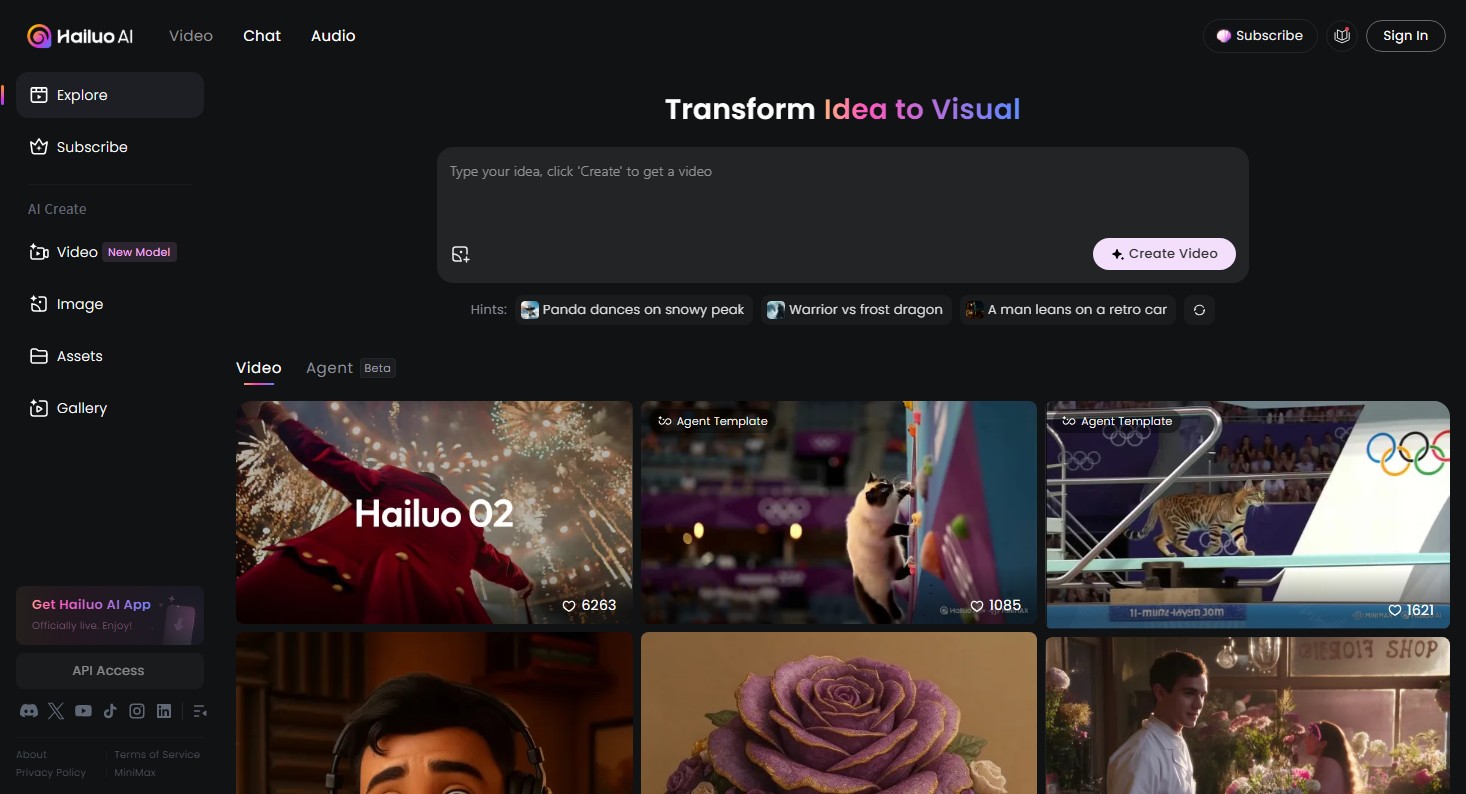Click the add image icon in the prompt box
This screenshot has width=1466, height=794.
point(460,254)
